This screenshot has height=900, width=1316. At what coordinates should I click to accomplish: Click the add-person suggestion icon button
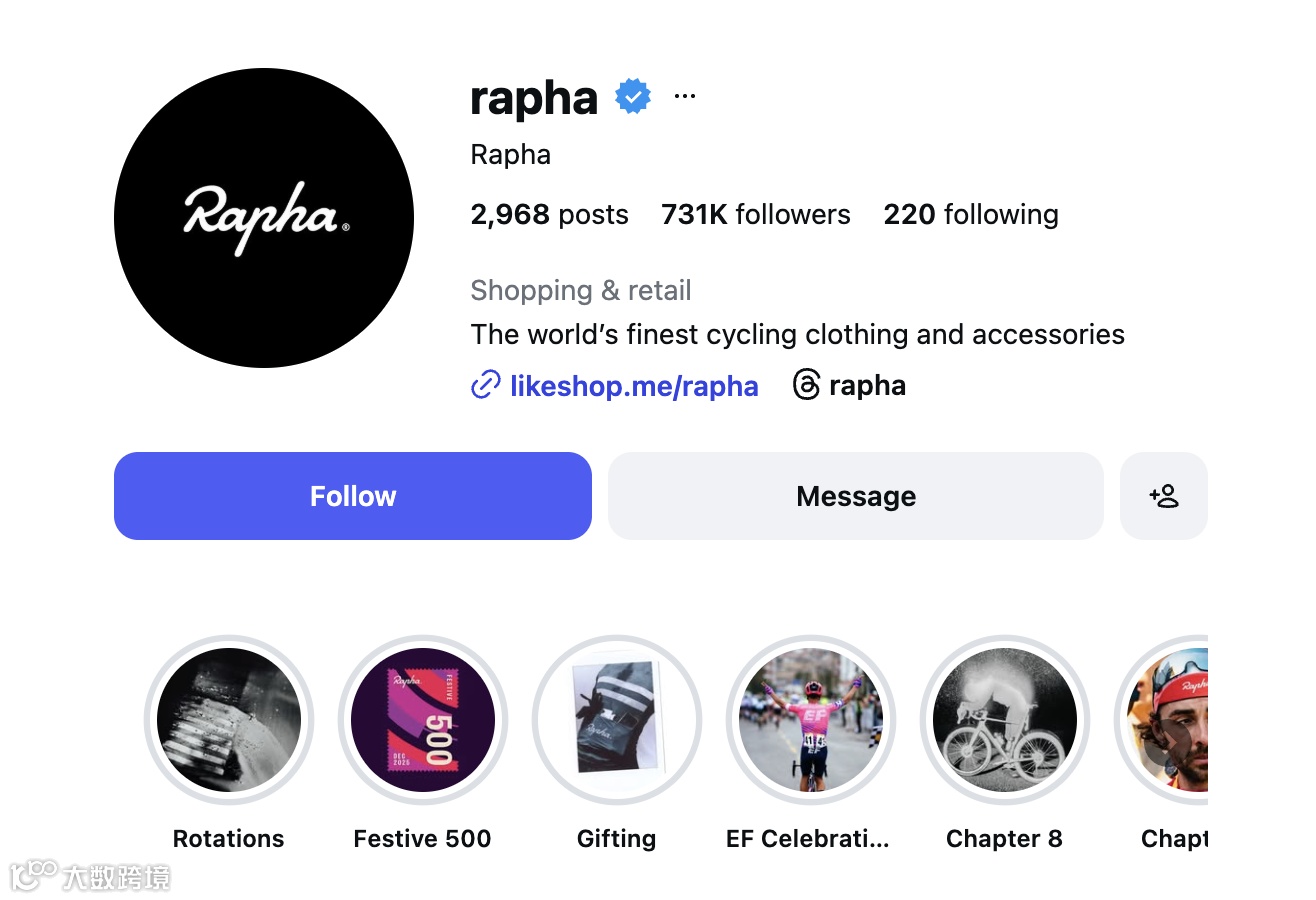(x=1164, y=496)
